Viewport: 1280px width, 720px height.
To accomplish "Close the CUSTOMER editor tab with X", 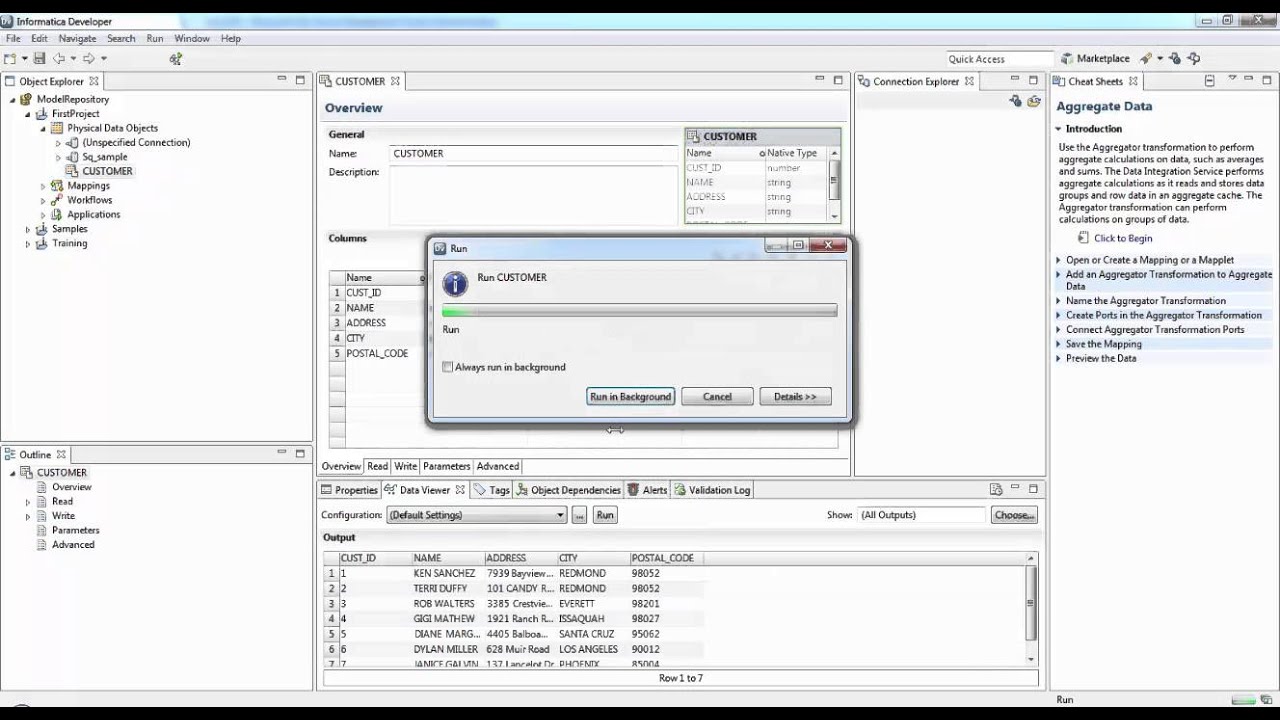I will (395, 81).
